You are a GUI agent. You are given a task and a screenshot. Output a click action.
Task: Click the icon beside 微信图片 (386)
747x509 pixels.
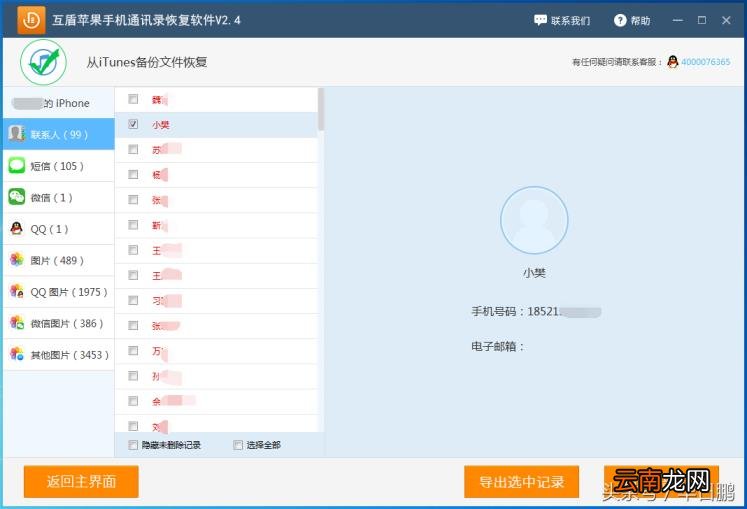tap(17, 323)
